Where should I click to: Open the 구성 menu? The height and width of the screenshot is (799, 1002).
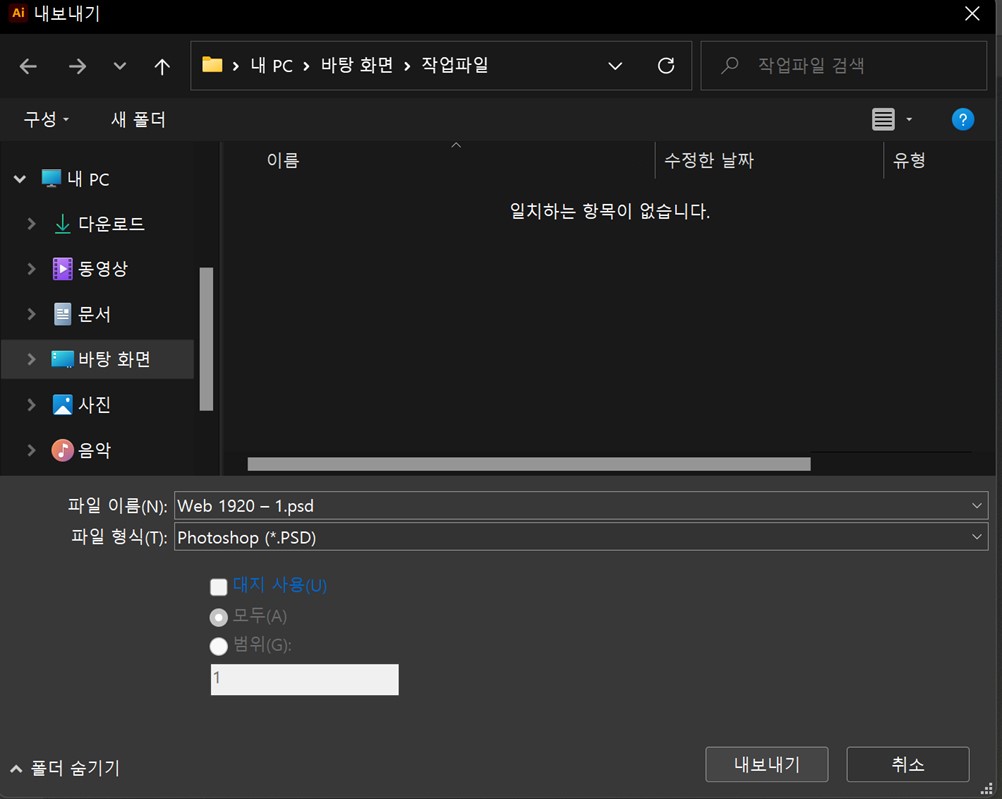[x=46, y=119]
